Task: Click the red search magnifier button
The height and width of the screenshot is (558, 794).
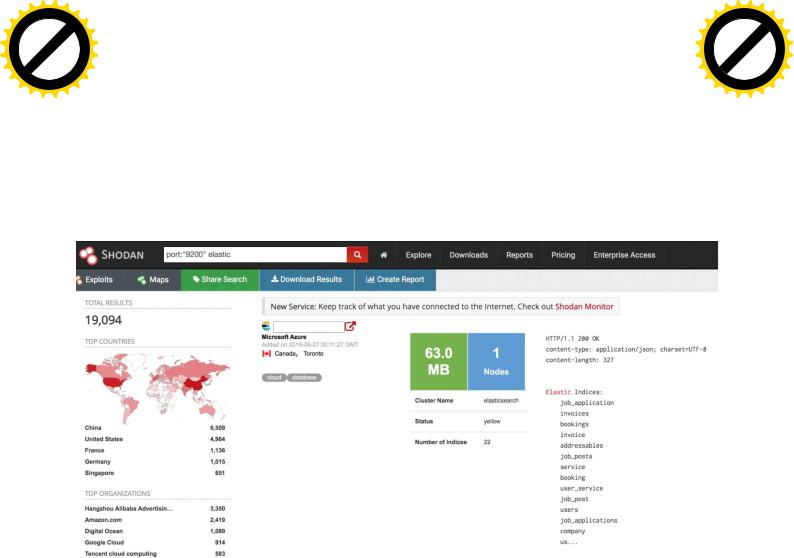Action: tap(357, 255)
